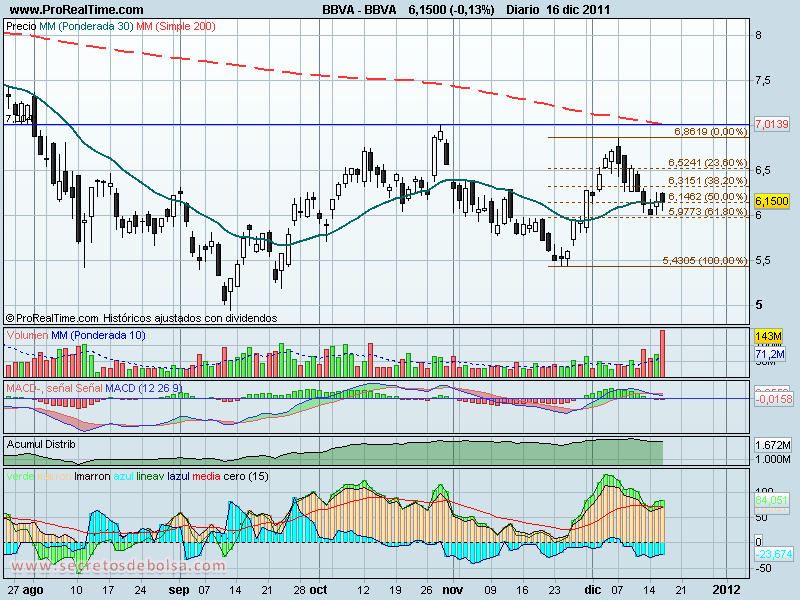Image resolution: width=800 pixels, height=600 pixels.
Task: Click the oct month label on time axis
Action: point(318,590)
